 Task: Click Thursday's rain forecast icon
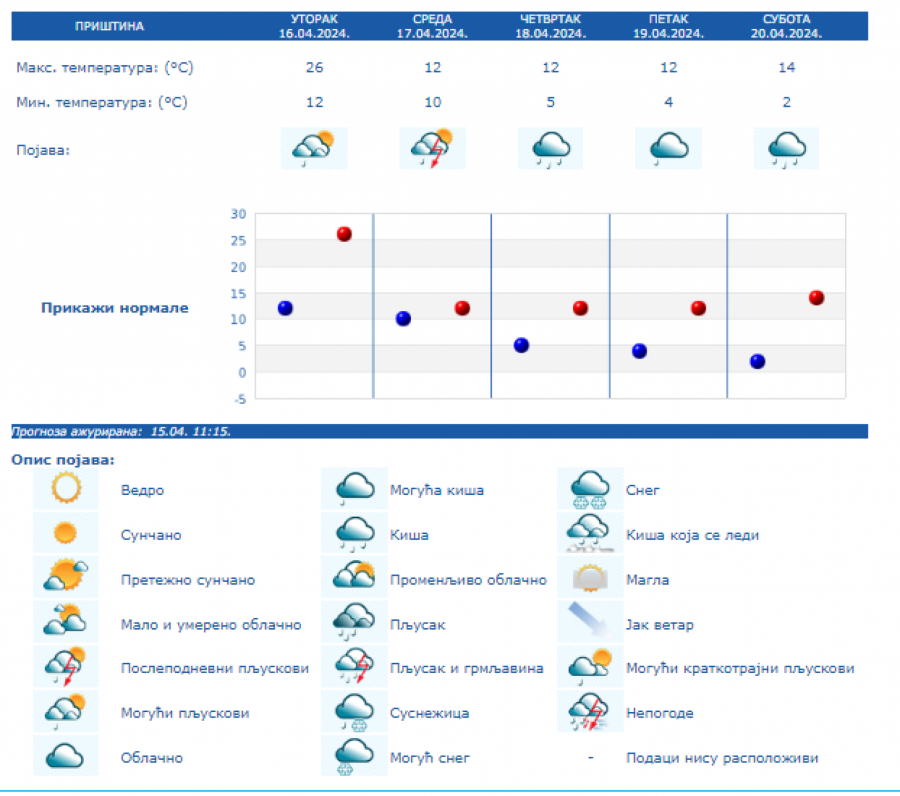coord(550,148)
